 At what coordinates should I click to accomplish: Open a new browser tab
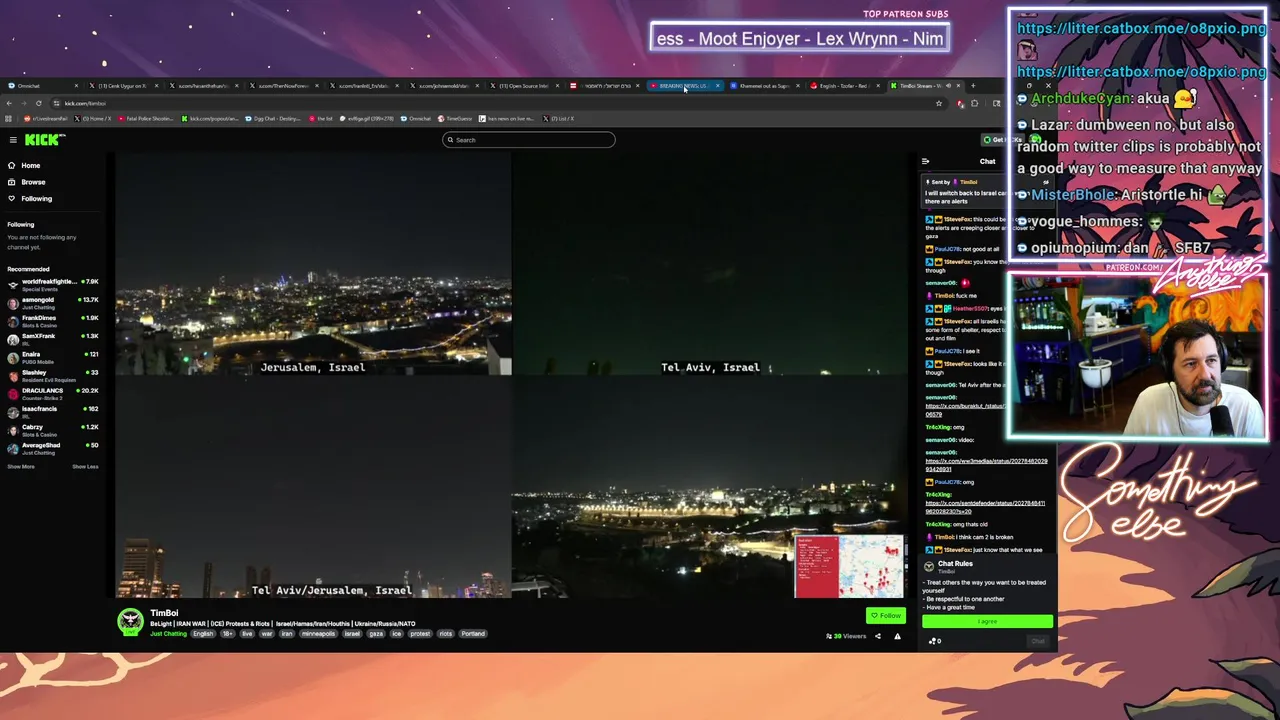click(973, 86)
